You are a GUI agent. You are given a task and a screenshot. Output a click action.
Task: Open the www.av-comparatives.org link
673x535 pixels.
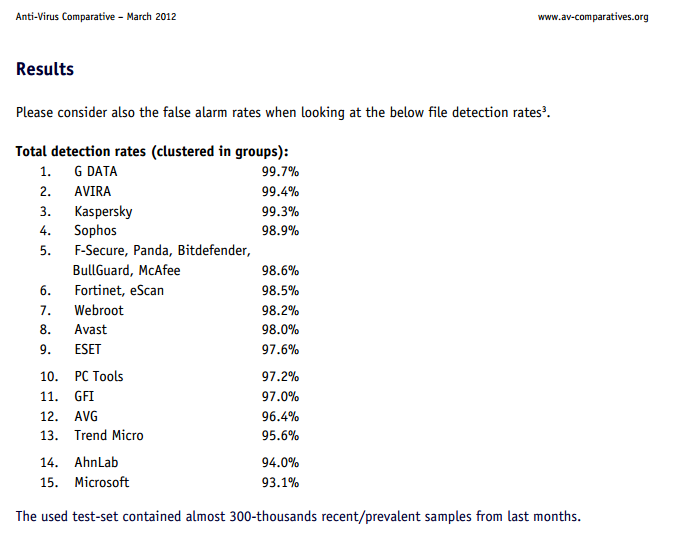click(593, 17)
